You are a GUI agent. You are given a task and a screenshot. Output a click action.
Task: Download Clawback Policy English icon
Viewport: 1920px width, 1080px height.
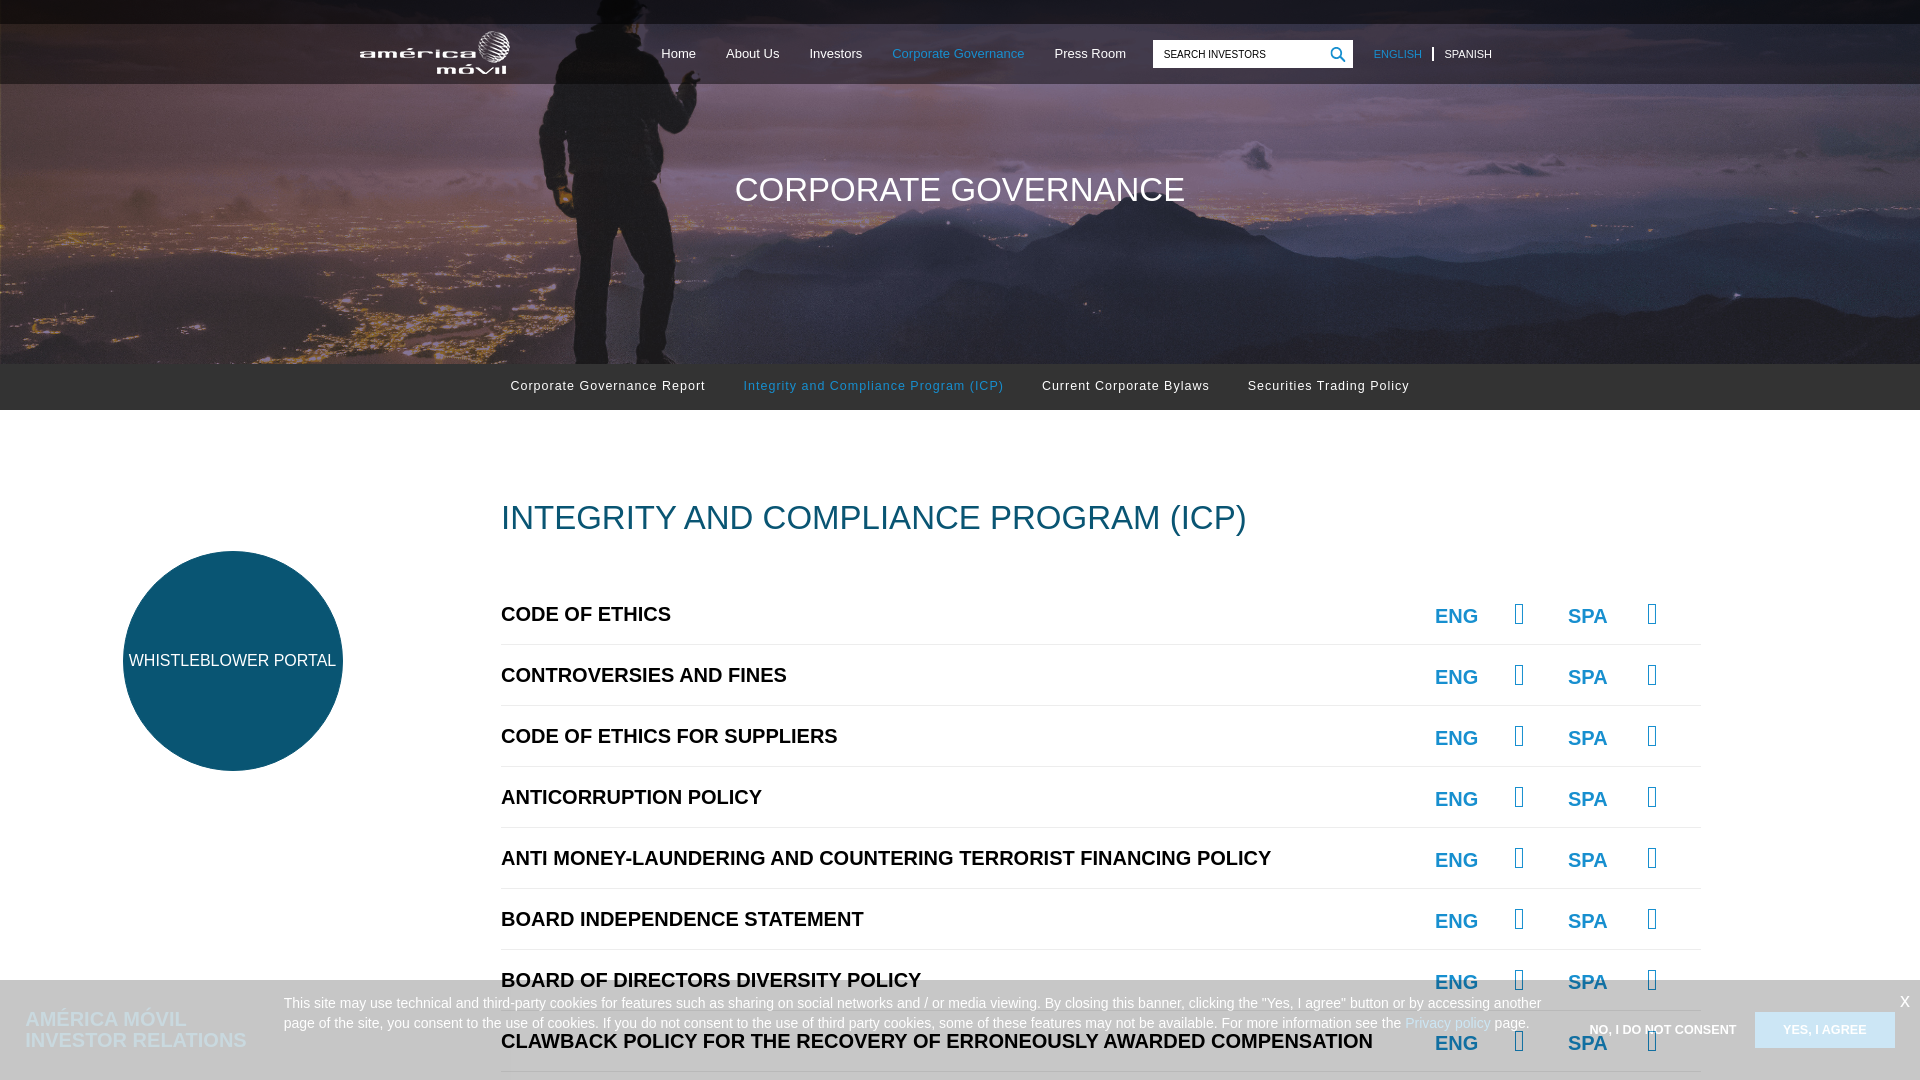[1519, 1041]
